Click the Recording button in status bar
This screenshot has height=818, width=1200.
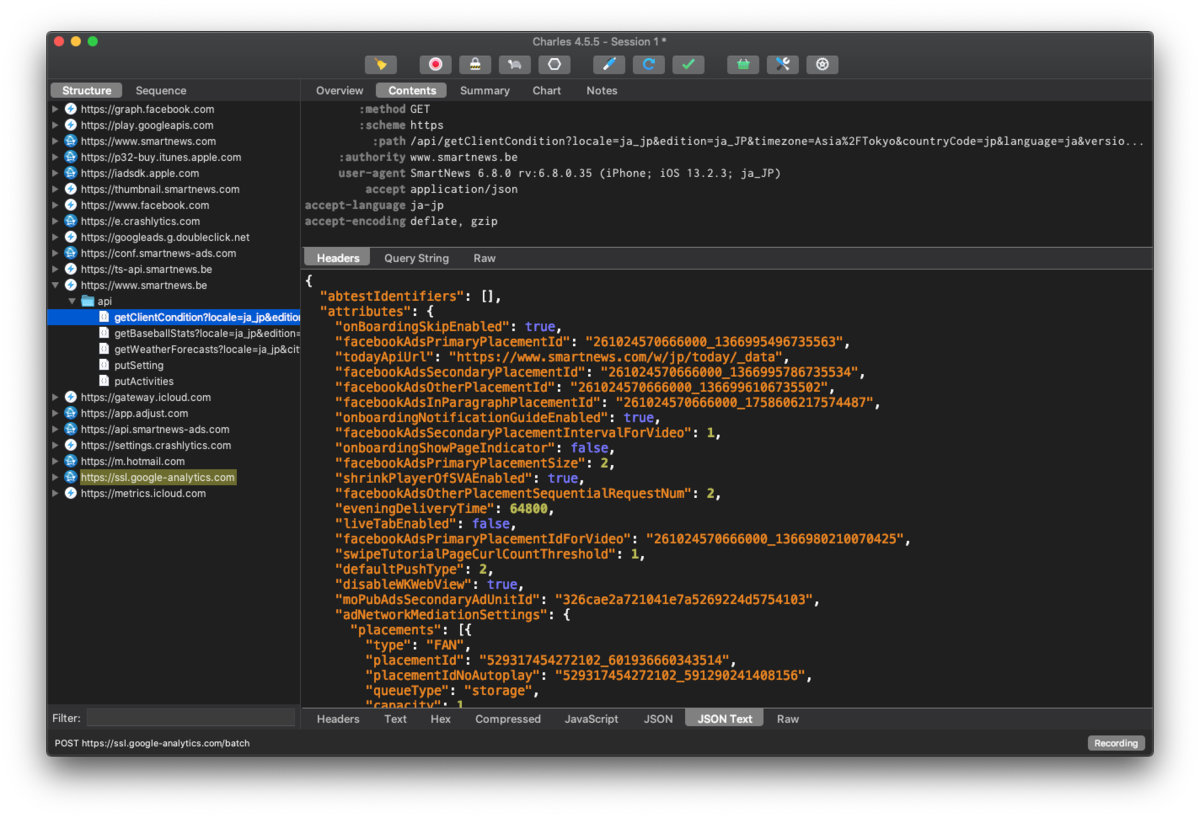click(x=1116, y=743)
